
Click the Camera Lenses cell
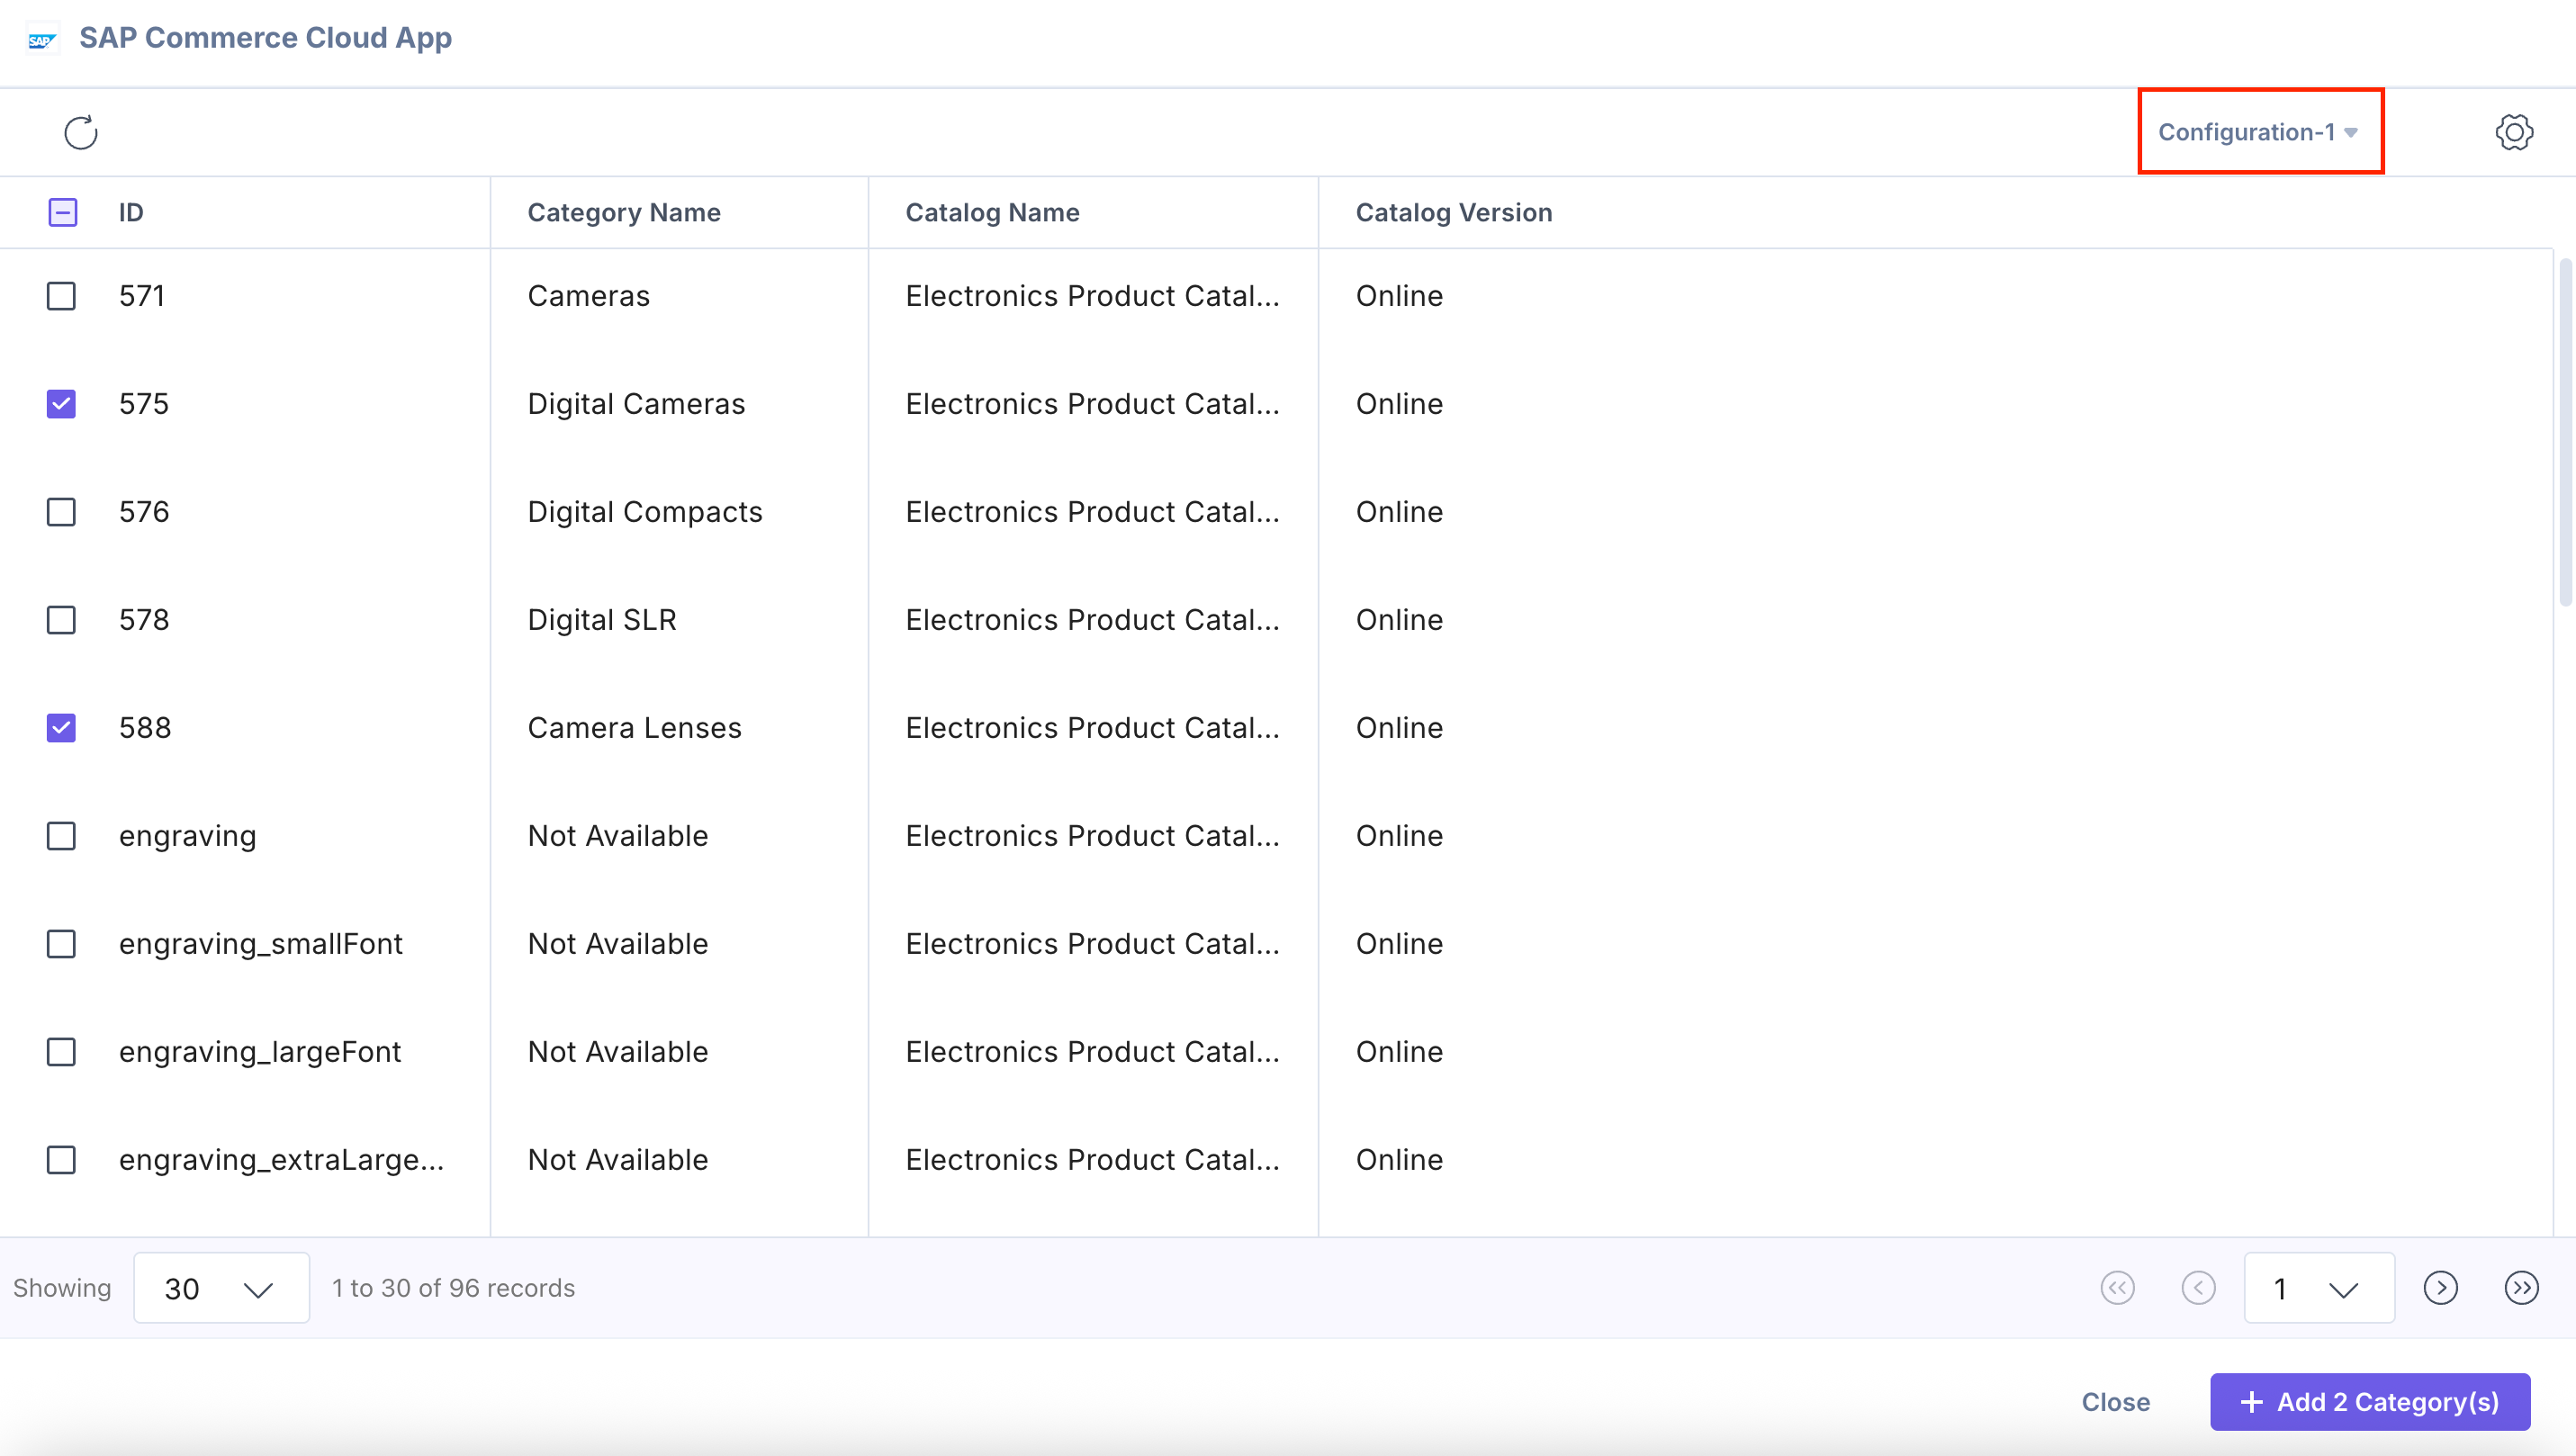(x=634, y=728)
